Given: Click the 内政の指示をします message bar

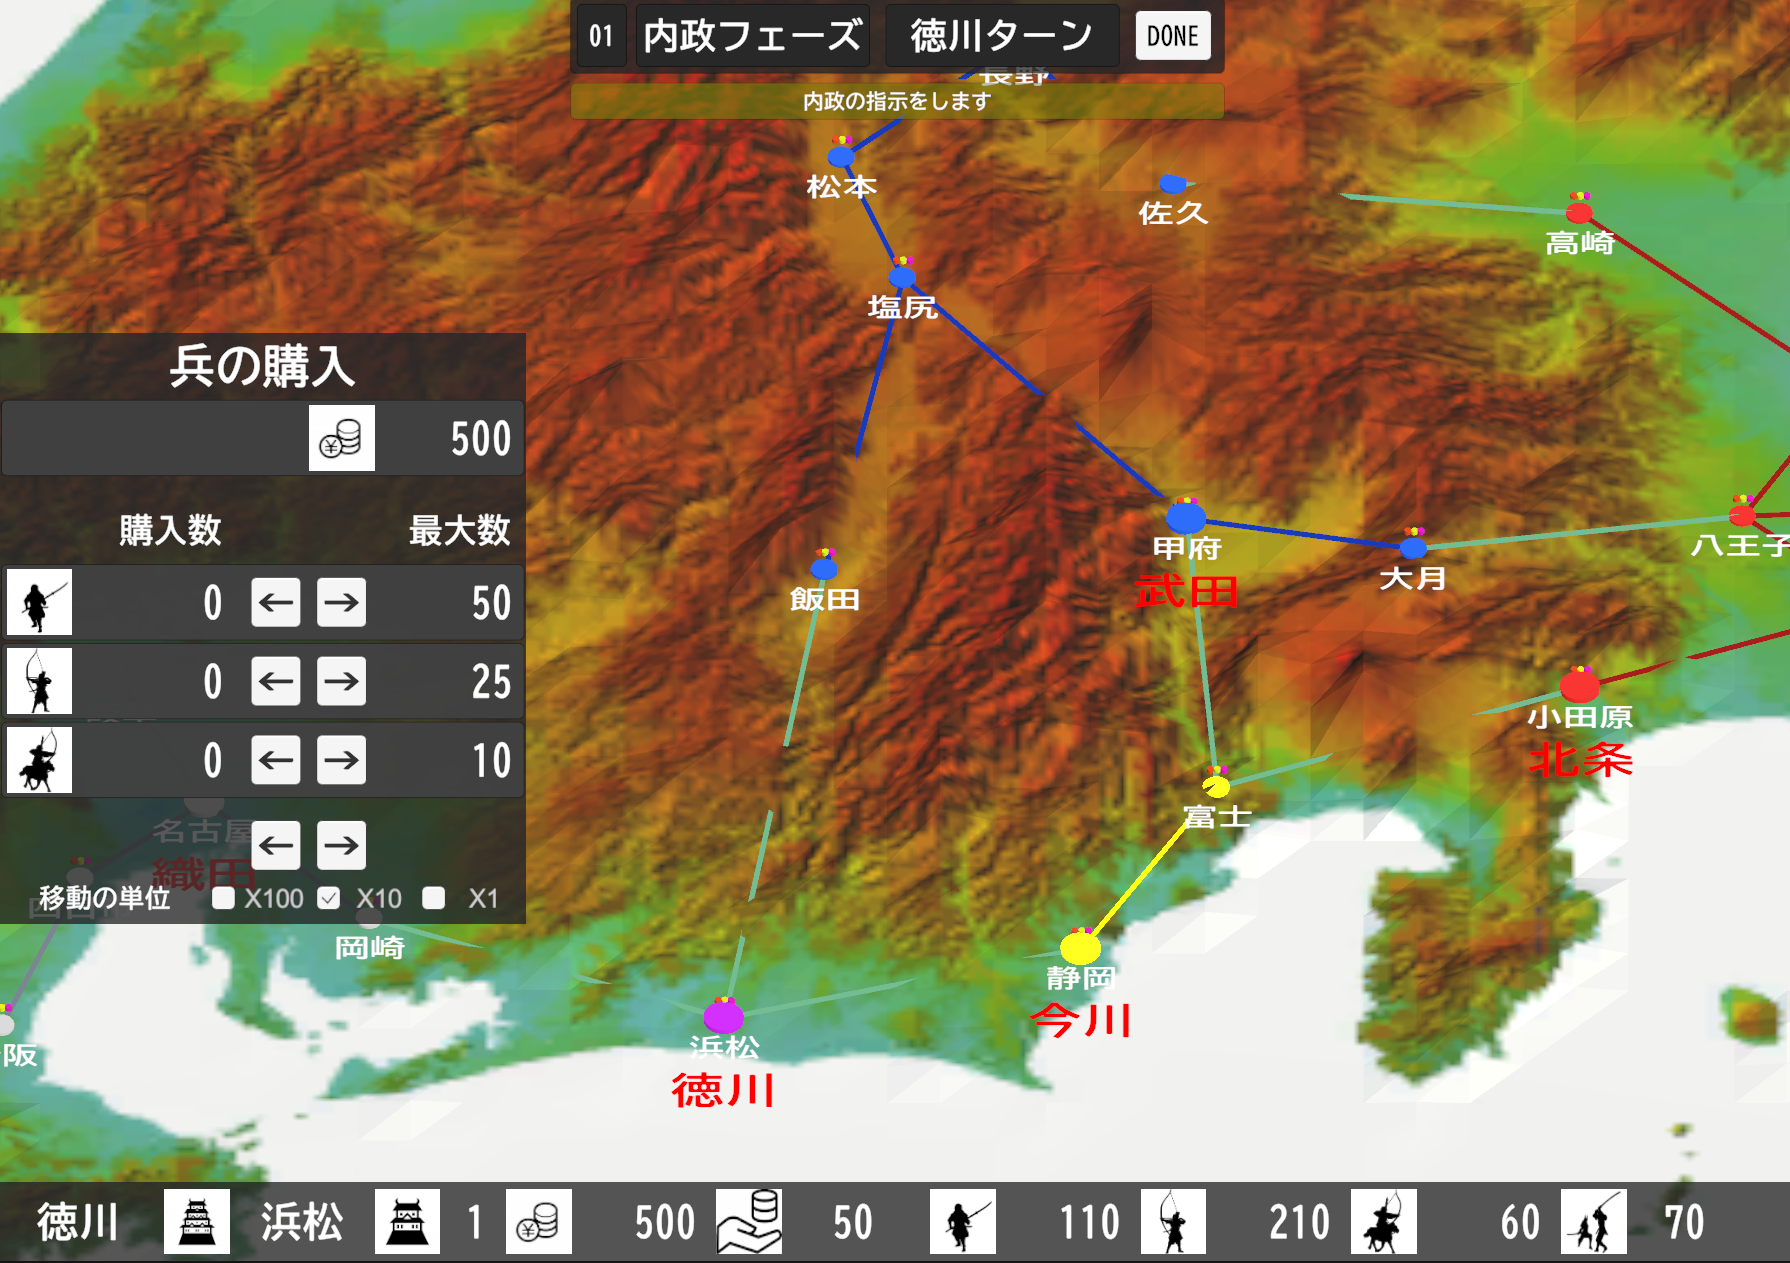Looking at the screenshot, I should 897,101.
